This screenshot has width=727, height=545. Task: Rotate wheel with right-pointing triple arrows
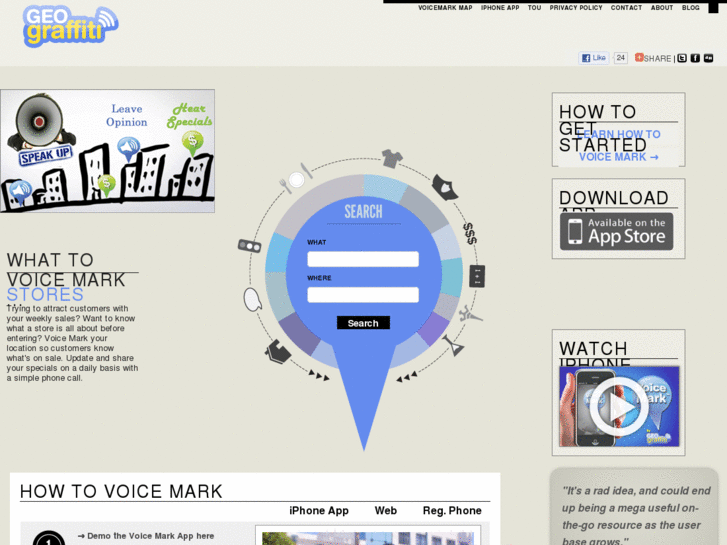pos(319,375)
